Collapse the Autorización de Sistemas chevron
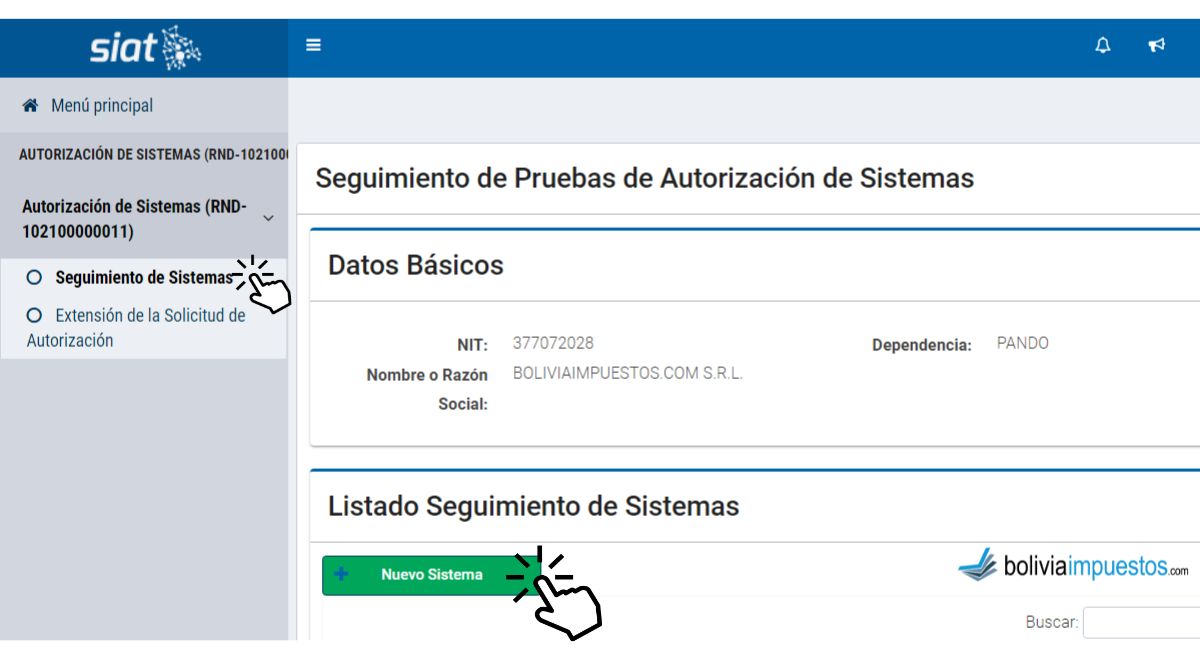1200x670 pixels. click(x=267, y=218)
